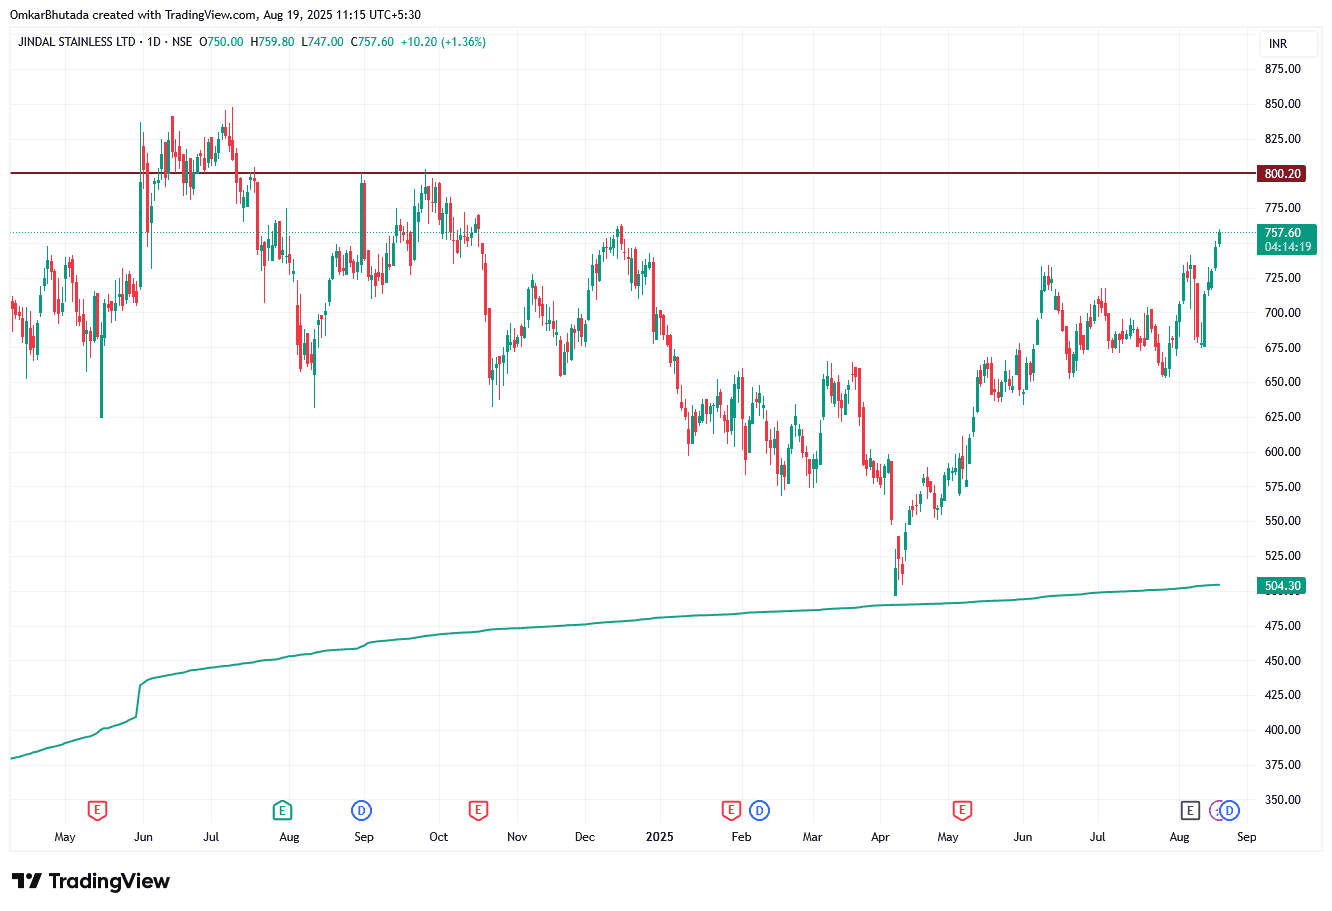Click the 575.00 price axis label
The image size is (1332, 911).
[x=1283, y=487]
